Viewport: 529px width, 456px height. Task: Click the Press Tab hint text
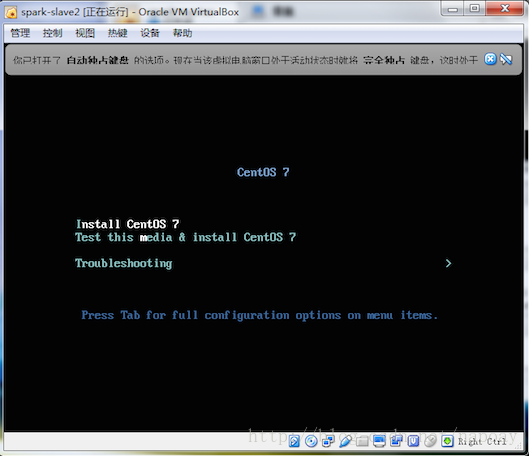point(259,315)
